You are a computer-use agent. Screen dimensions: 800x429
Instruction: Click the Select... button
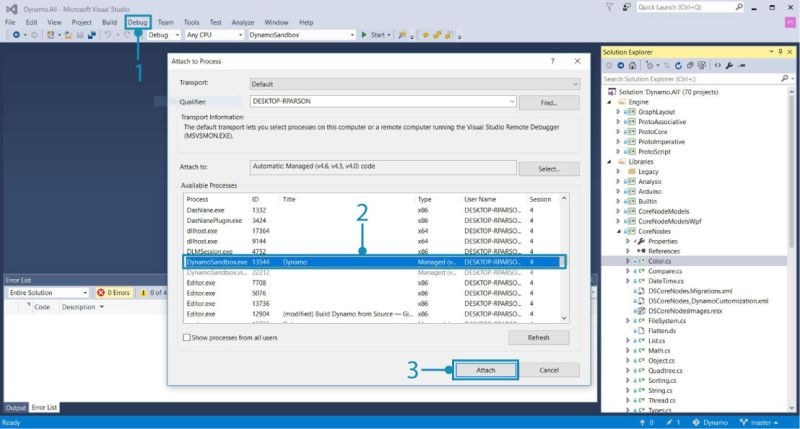click(x=549, y=169)
